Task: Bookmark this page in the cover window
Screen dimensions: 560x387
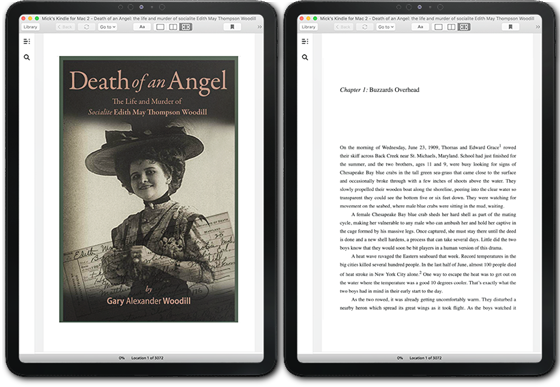Action: pos(232,27)
